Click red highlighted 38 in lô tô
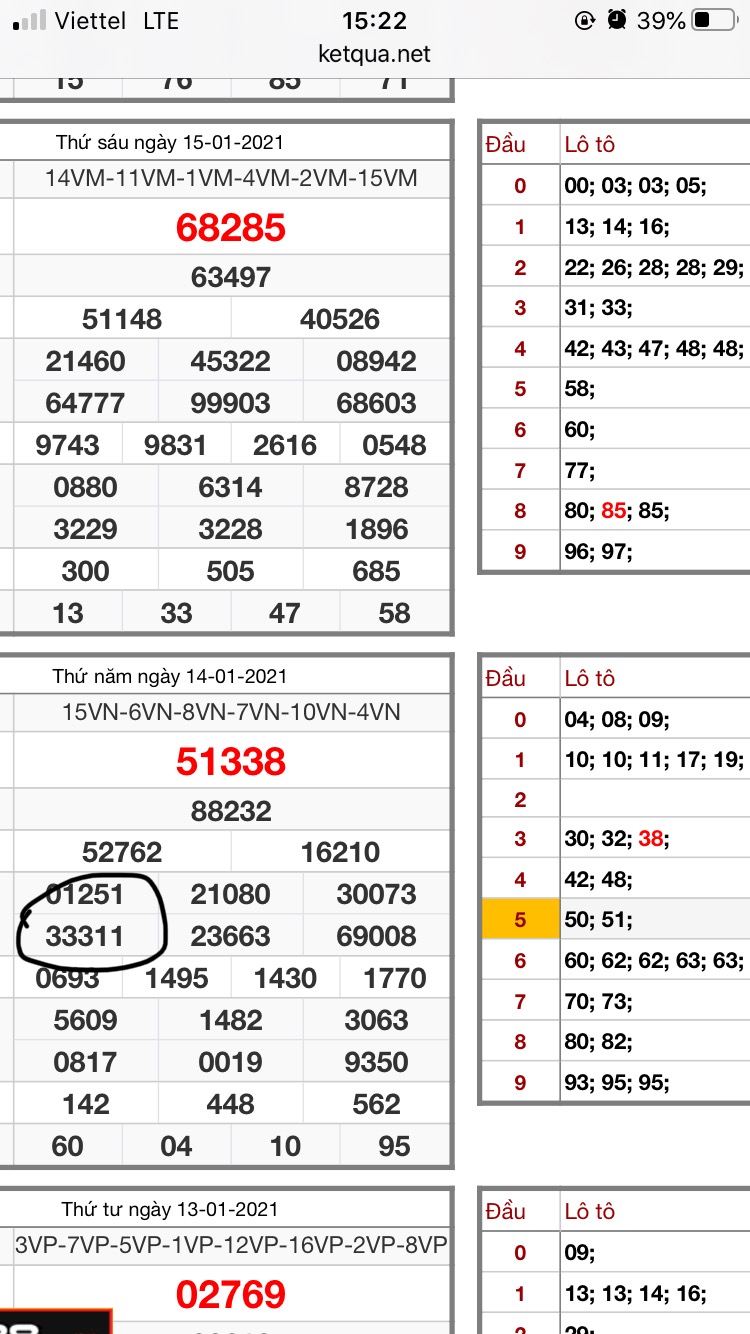Viewport: 750px width, 1334px height. click(650, 839)
